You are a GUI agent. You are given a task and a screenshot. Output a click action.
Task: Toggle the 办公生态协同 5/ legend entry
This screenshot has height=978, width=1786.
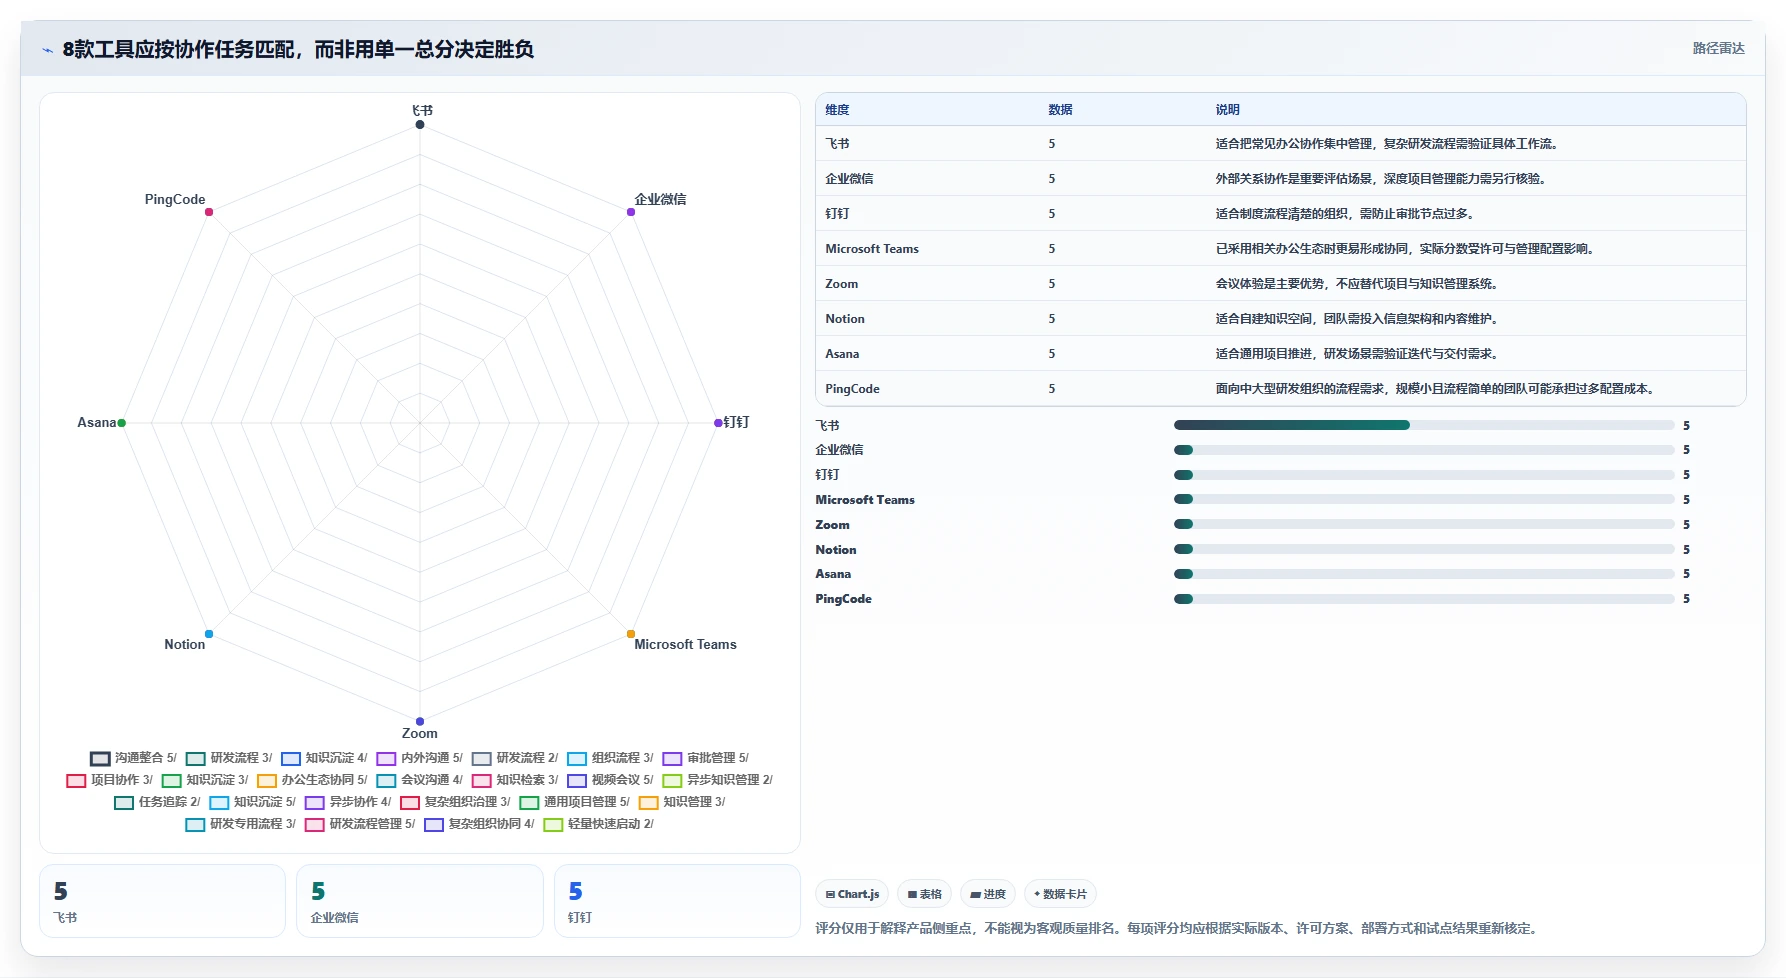click(x=312, y=780)
